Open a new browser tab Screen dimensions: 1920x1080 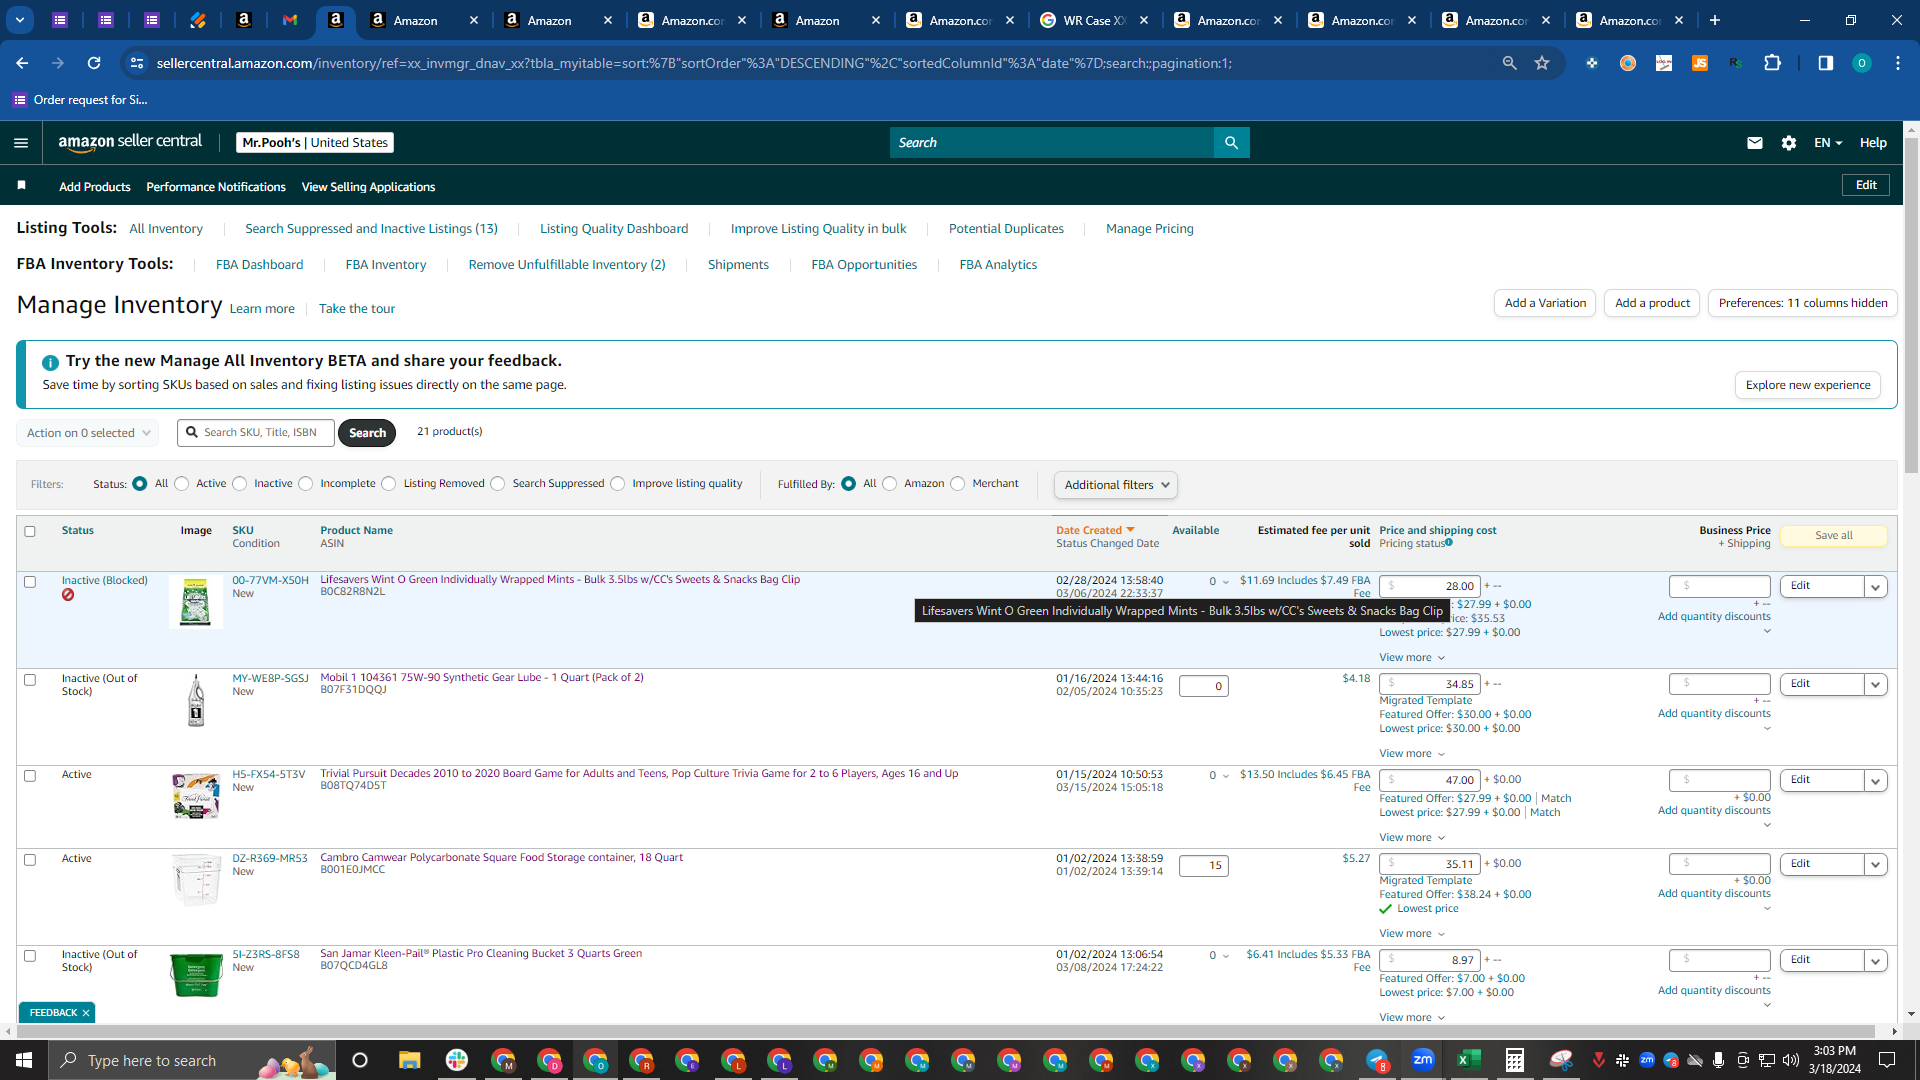[x=1715, y=20]
